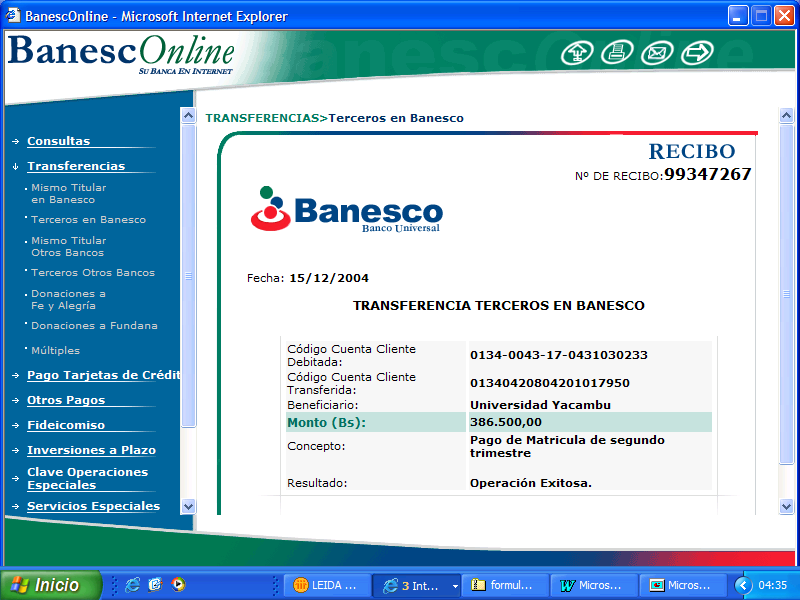Select Donaciones a Fe y Alegría
This screenshot has height=600, width=800.
click(x=68, y=300)
